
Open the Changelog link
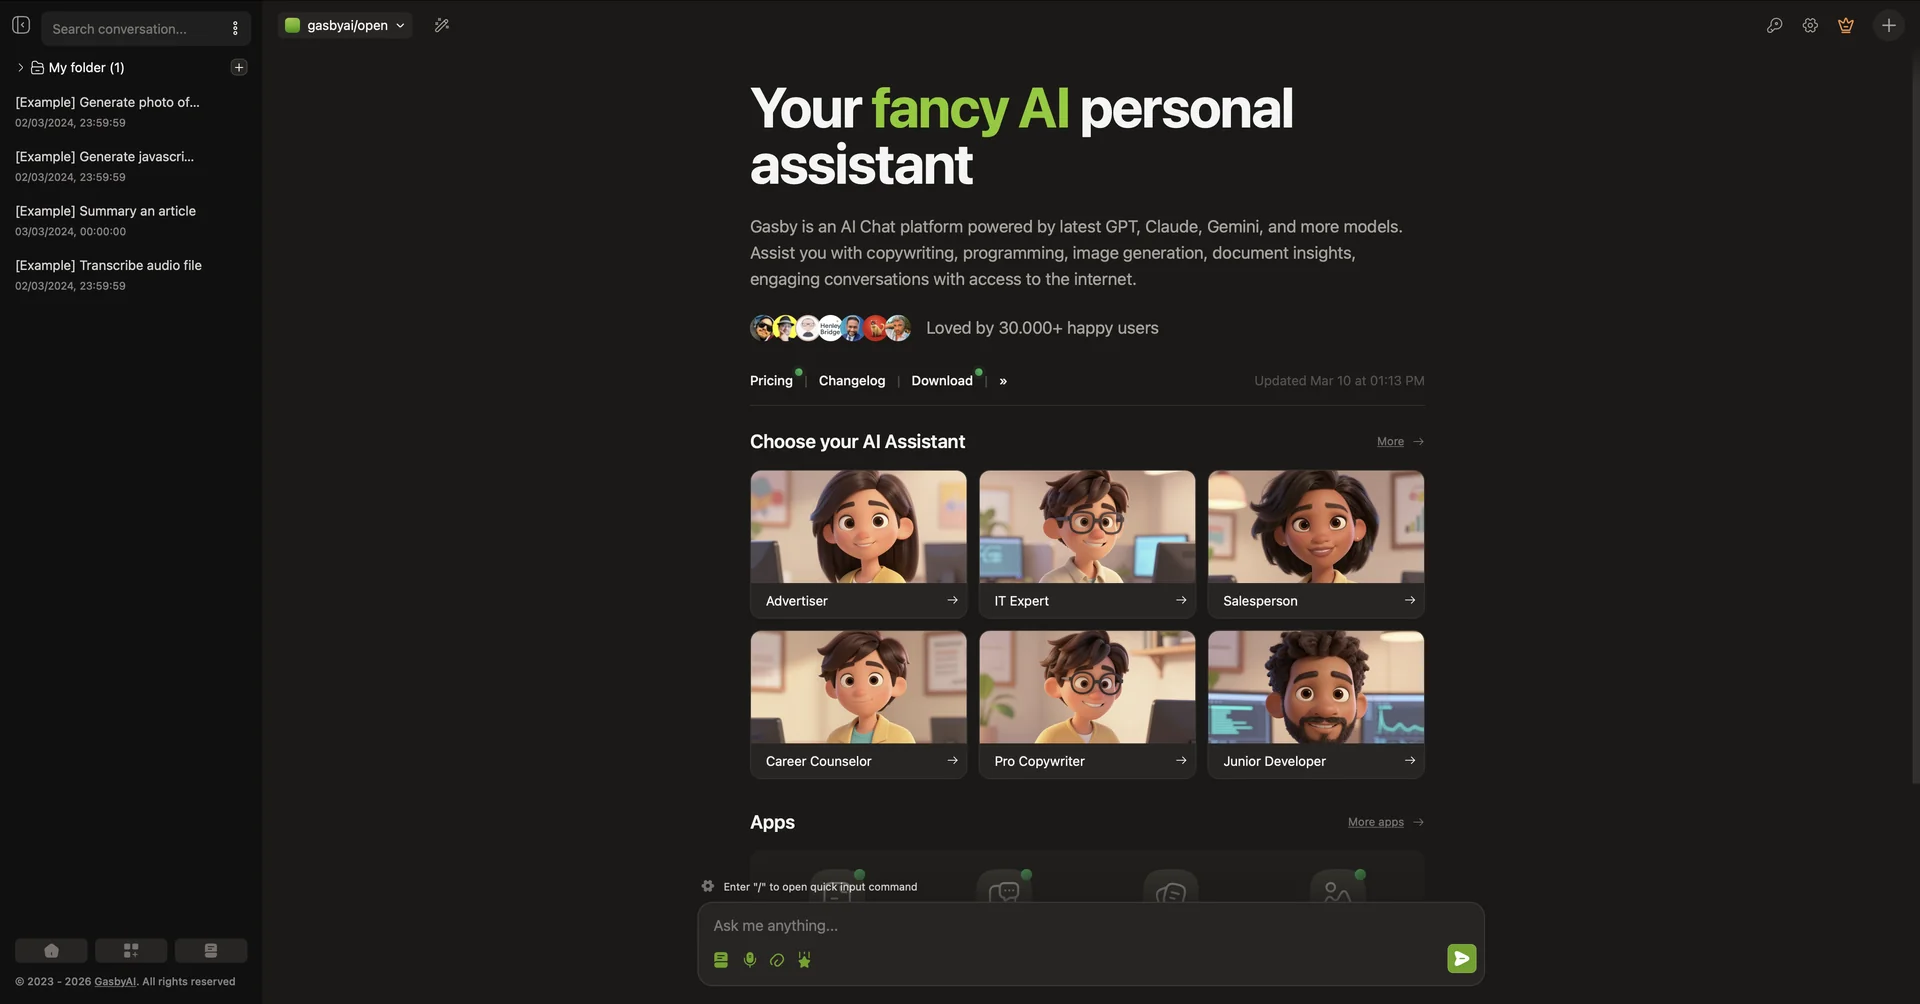point(852,381)
